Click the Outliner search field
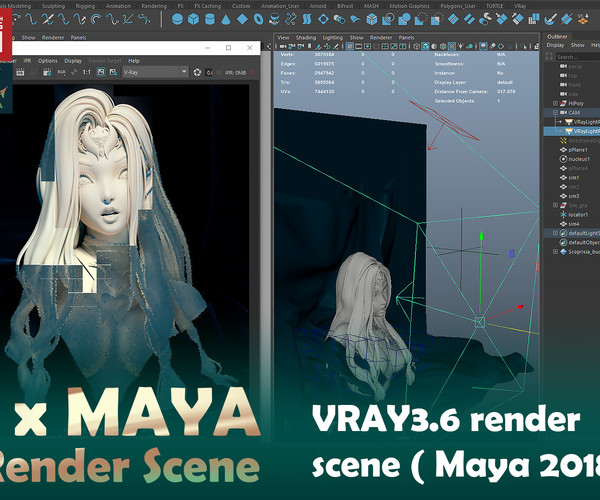Viewport: 600px width, 500px height. [x=577, y=57]
